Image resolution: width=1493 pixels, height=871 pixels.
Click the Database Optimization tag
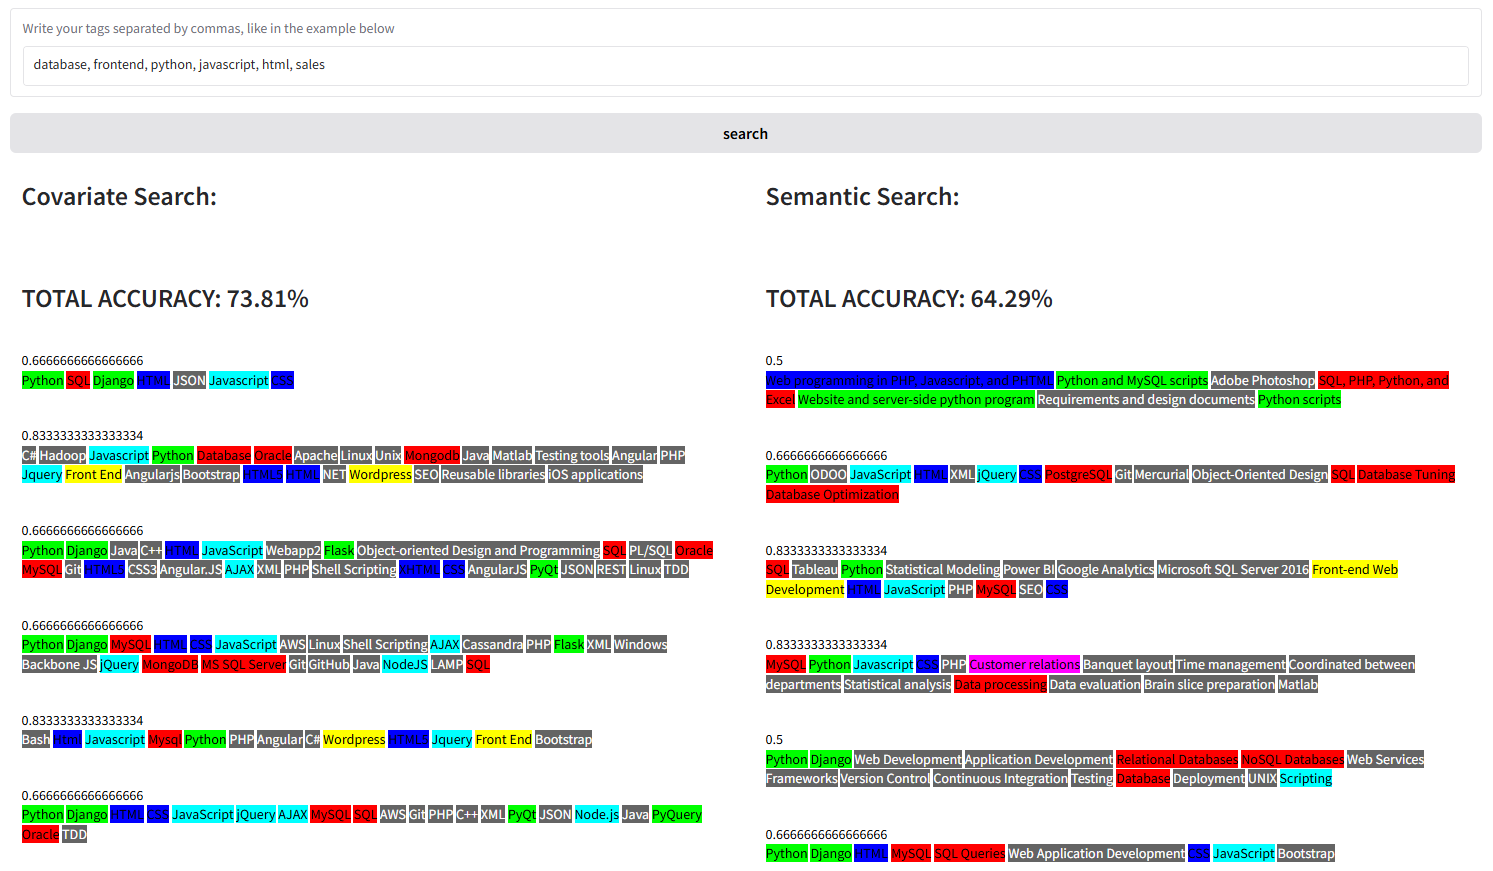pyautogui.click(x=832, y=495)
